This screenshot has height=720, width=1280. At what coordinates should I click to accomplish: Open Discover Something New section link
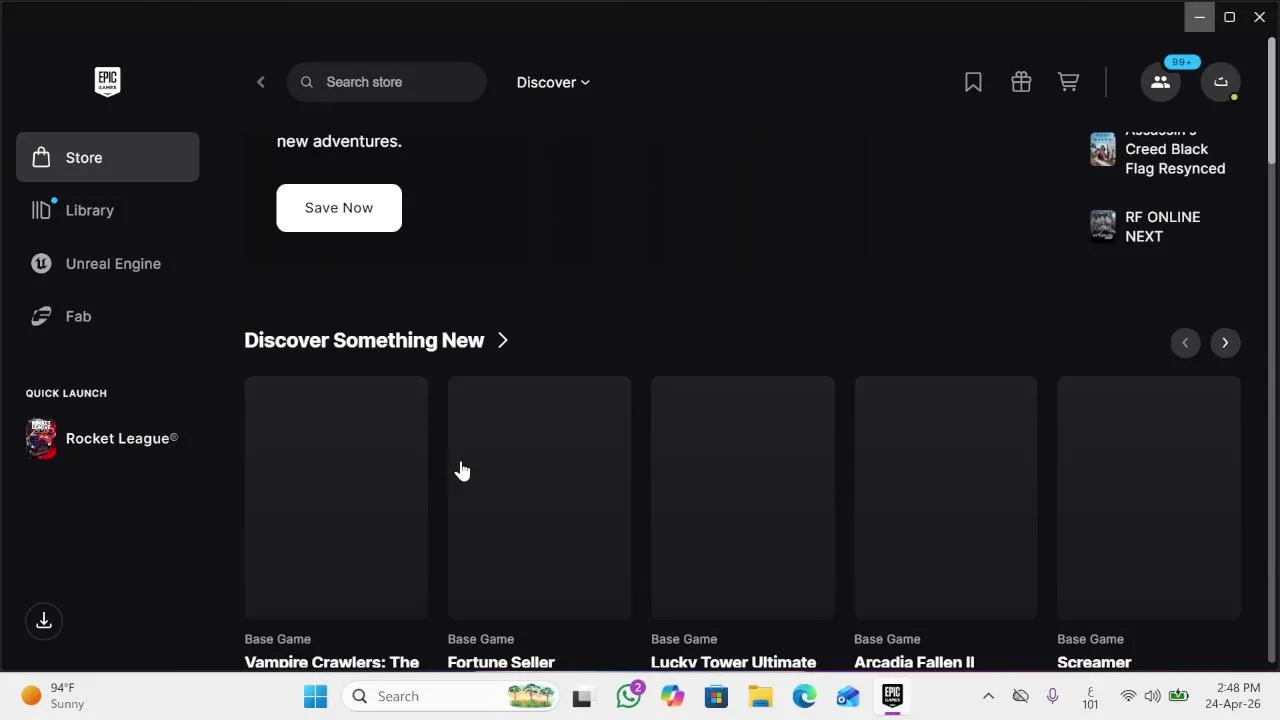pos(376,340)
